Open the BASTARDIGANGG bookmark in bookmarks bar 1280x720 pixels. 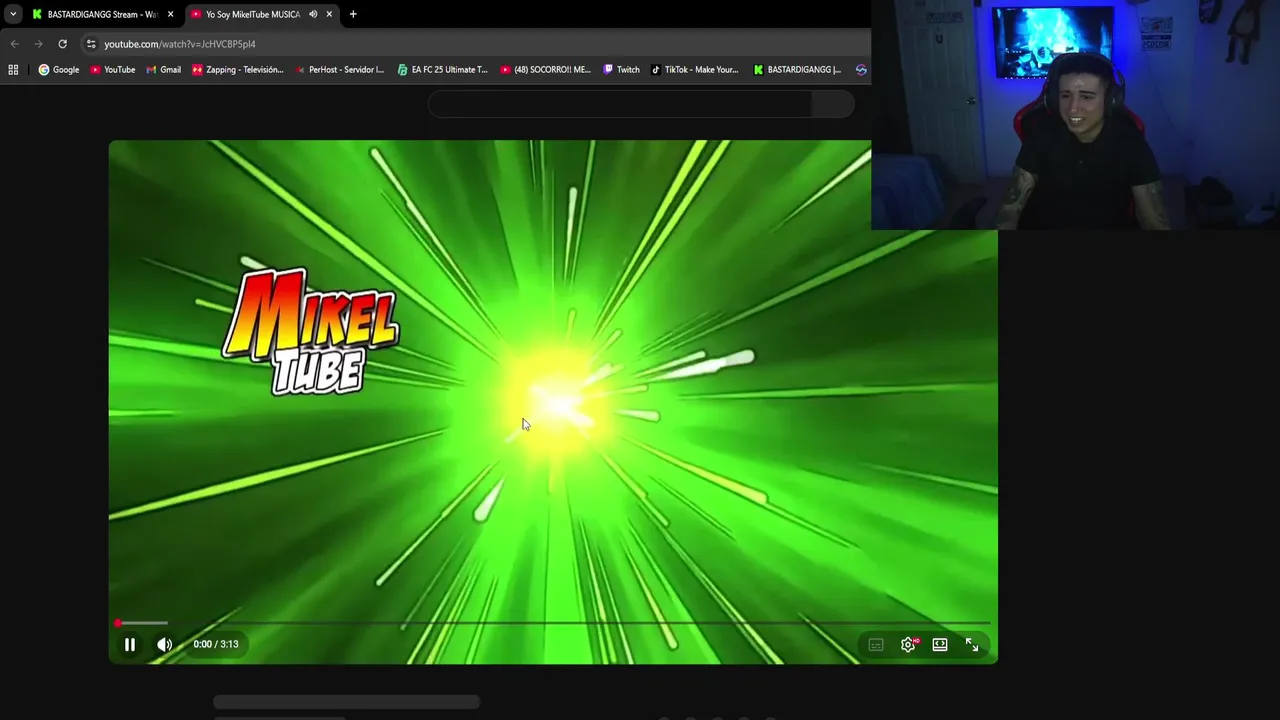797,70
